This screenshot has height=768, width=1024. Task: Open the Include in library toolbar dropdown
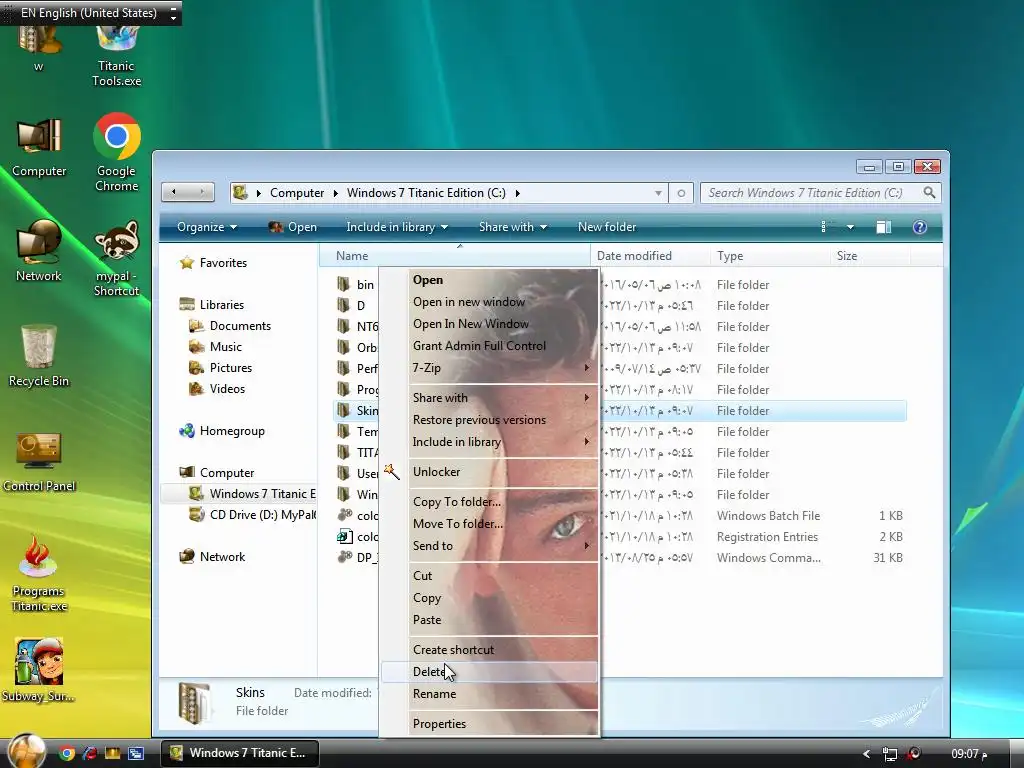[396, 227]
